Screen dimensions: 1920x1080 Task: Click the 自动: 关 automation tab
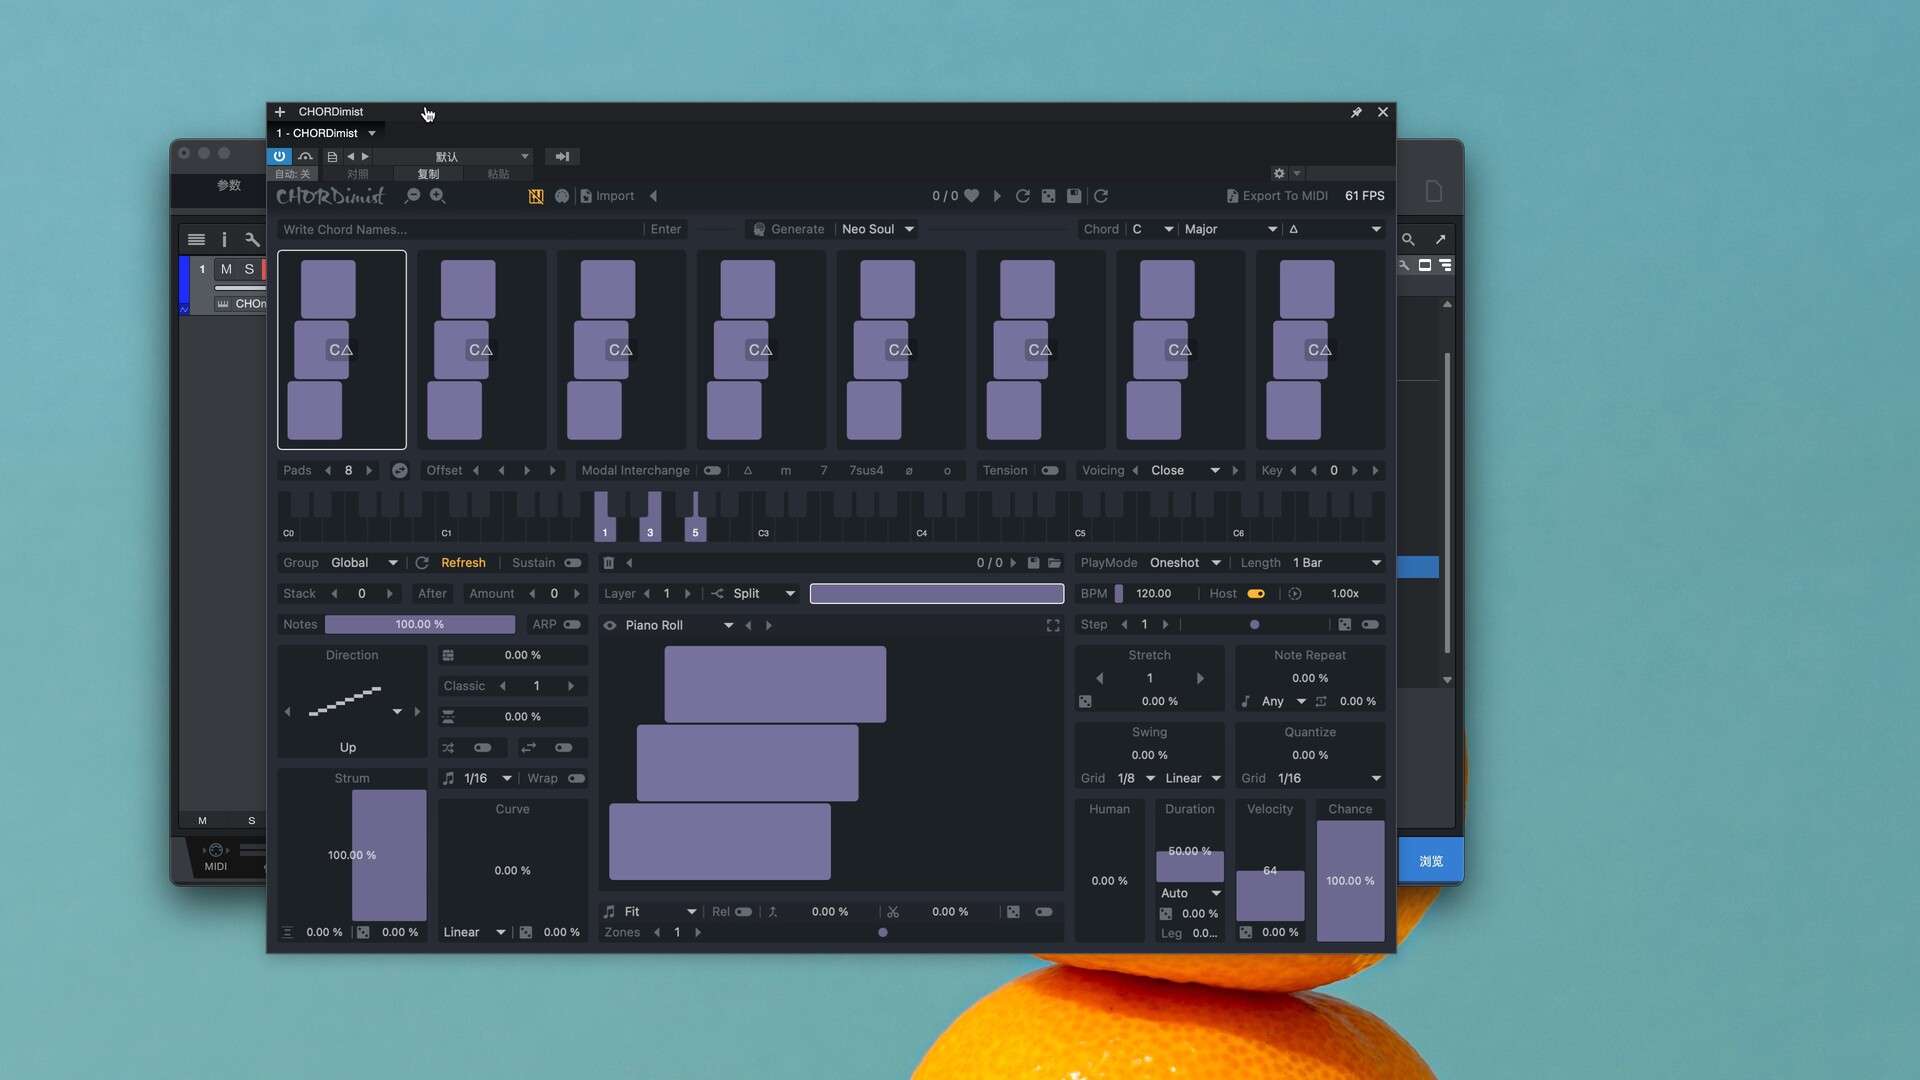coord(292,174)
